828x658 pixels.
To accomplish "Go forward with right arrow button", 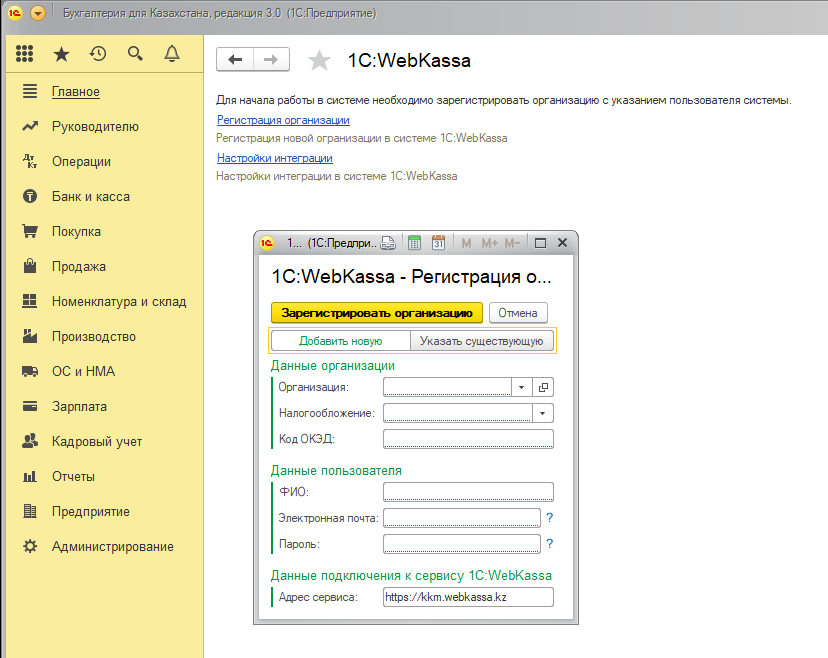I will (x=271, y=59).
